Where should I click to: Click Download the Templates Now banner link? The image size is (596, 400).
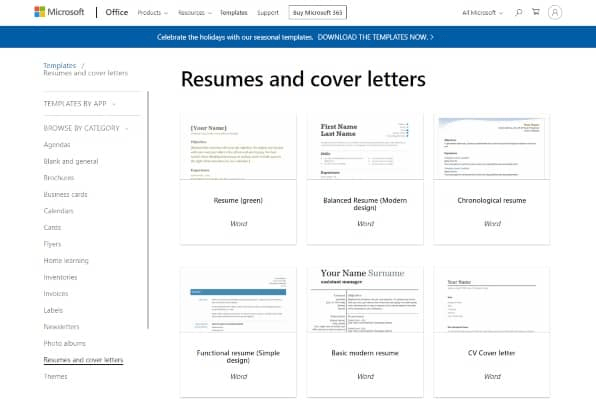375,37
